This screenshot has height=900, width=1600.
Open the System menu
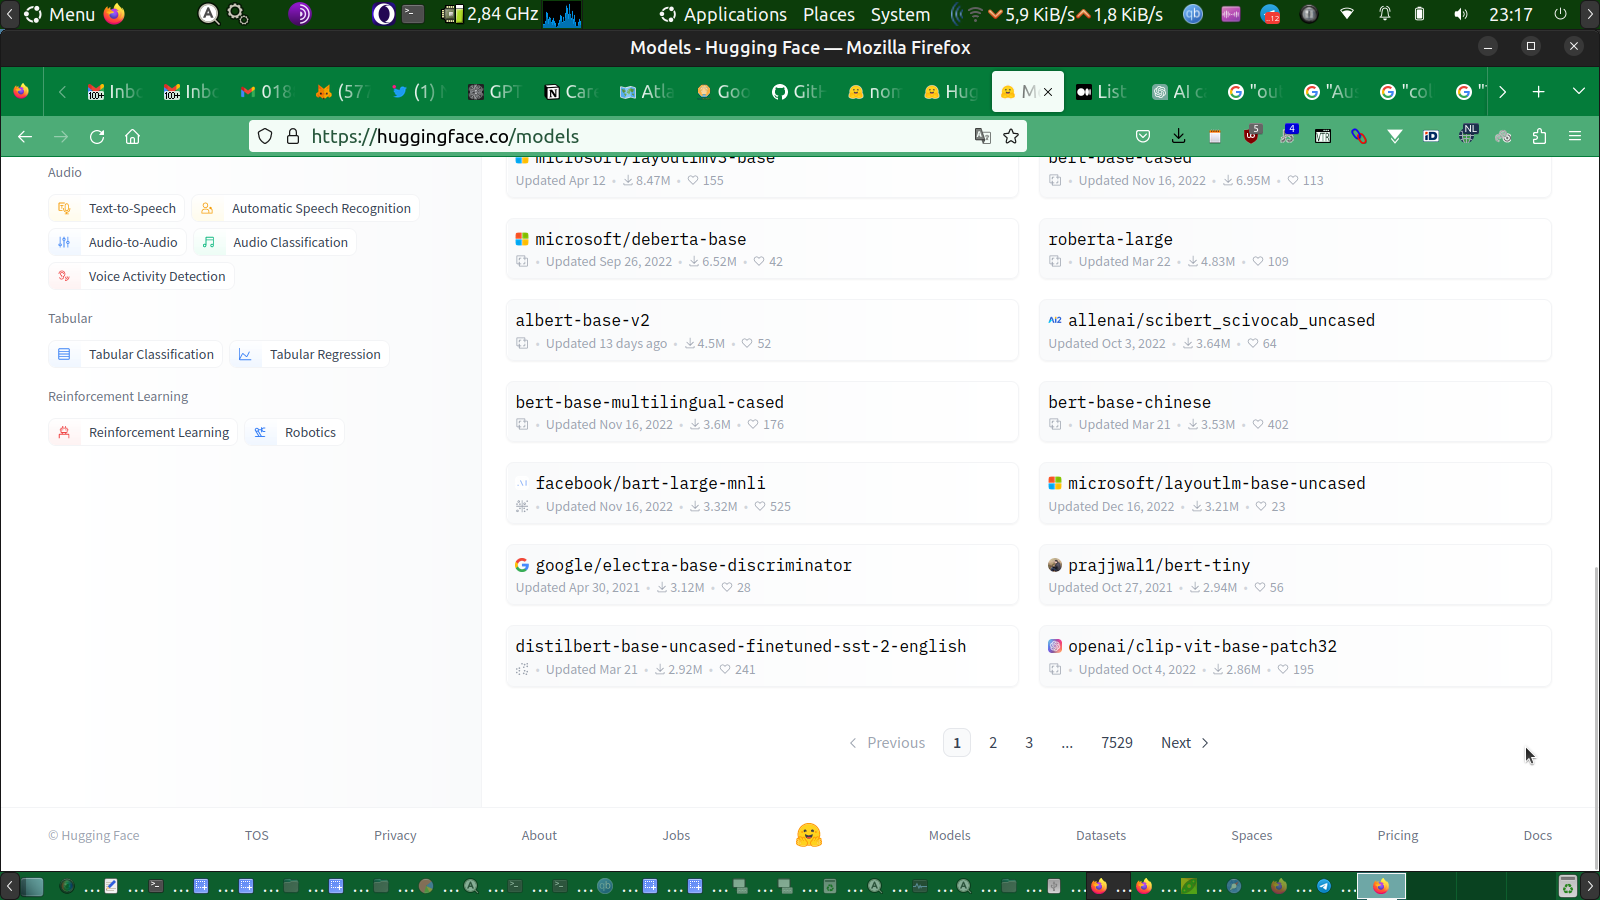900,14
